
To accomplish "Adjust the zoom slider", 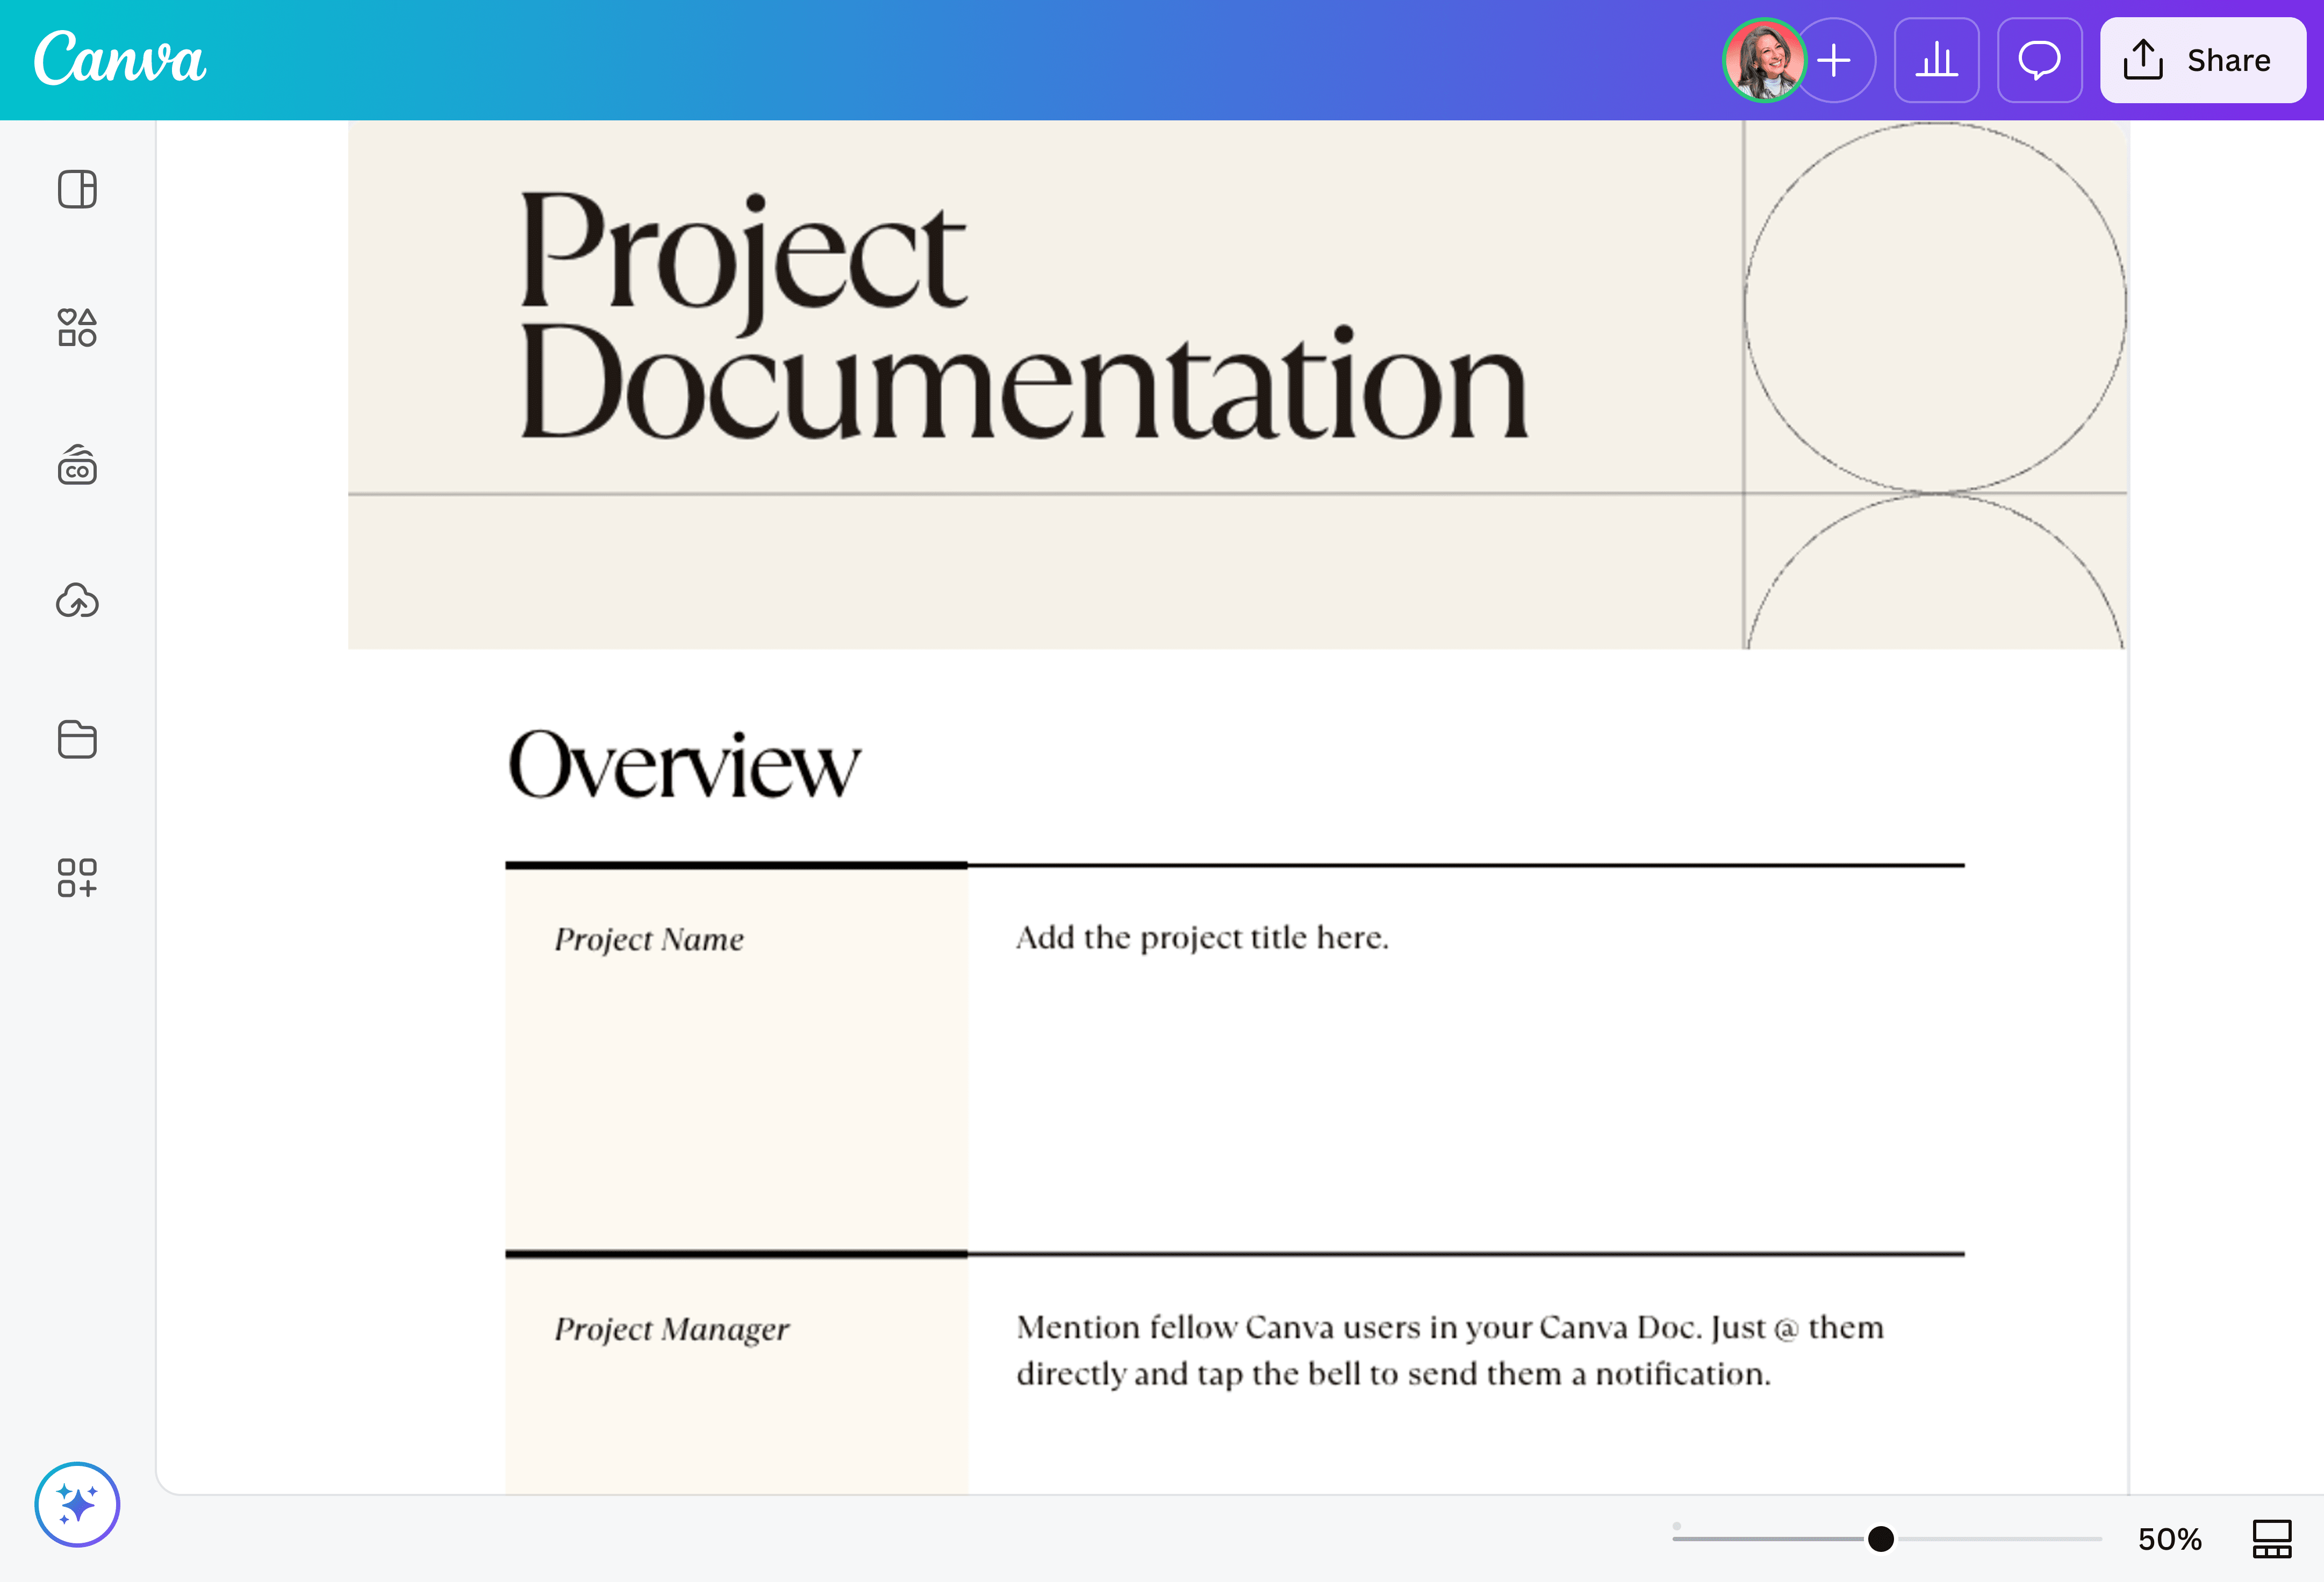I will click(x=1881, y=1539).
